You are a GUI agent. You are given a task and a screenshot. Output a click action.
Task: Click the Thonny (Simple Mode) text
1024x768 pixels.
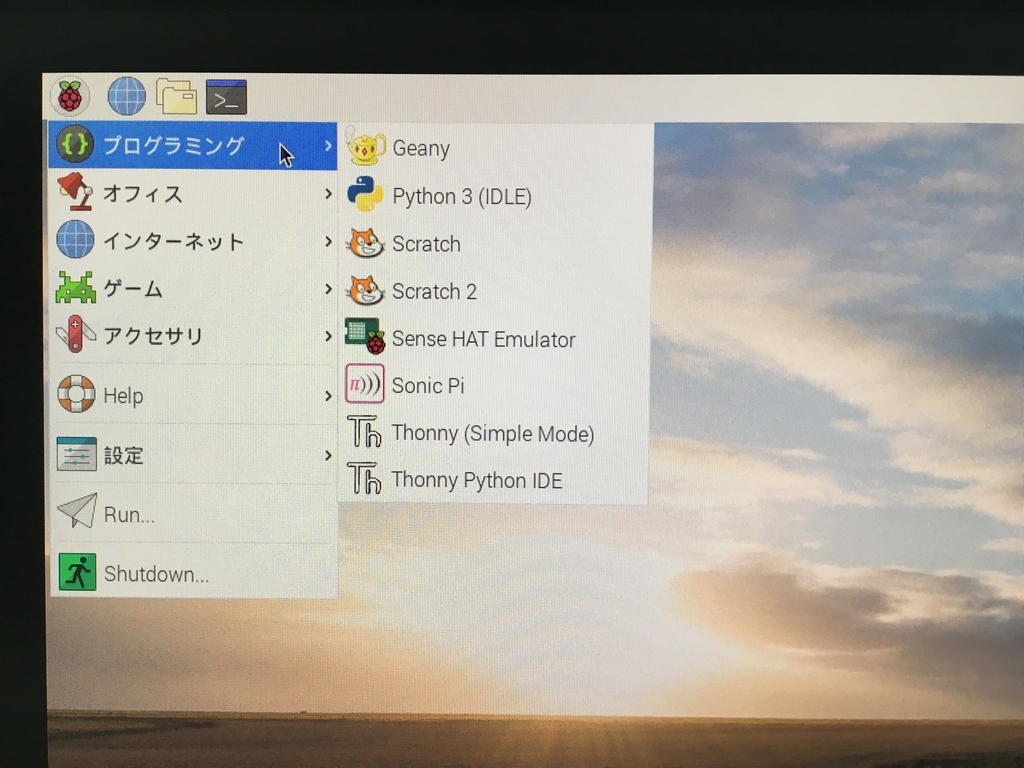pyautogui.click(x=492, y=434)
